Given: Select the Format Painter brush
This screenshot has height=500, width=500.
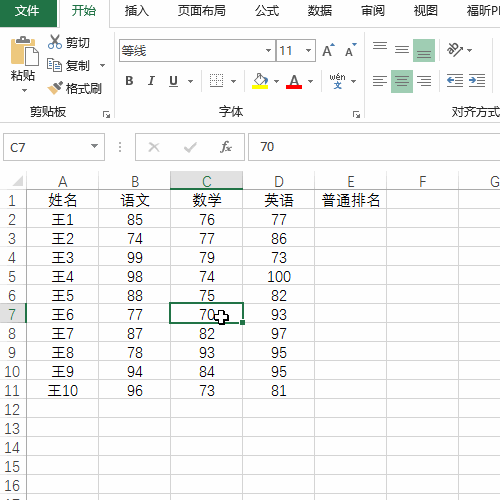Looking at the screenshot, I should [55, 88].
